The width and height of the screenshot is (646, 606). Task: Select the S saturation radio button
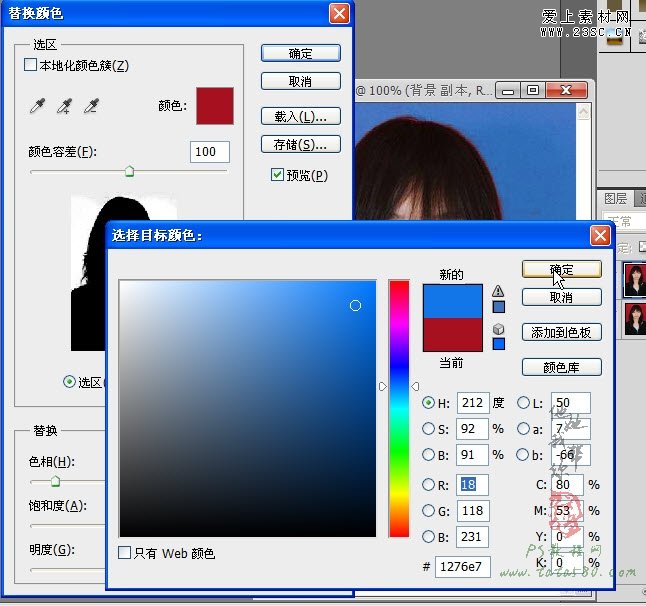[429, 429]
